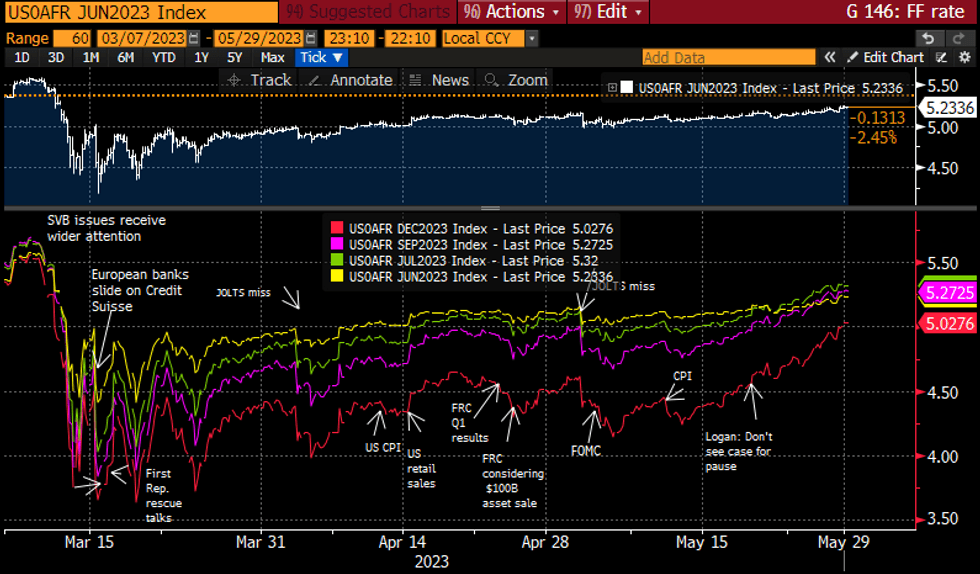Switch to the 6M range tab
980x574 pixels.
coord(126,57)
